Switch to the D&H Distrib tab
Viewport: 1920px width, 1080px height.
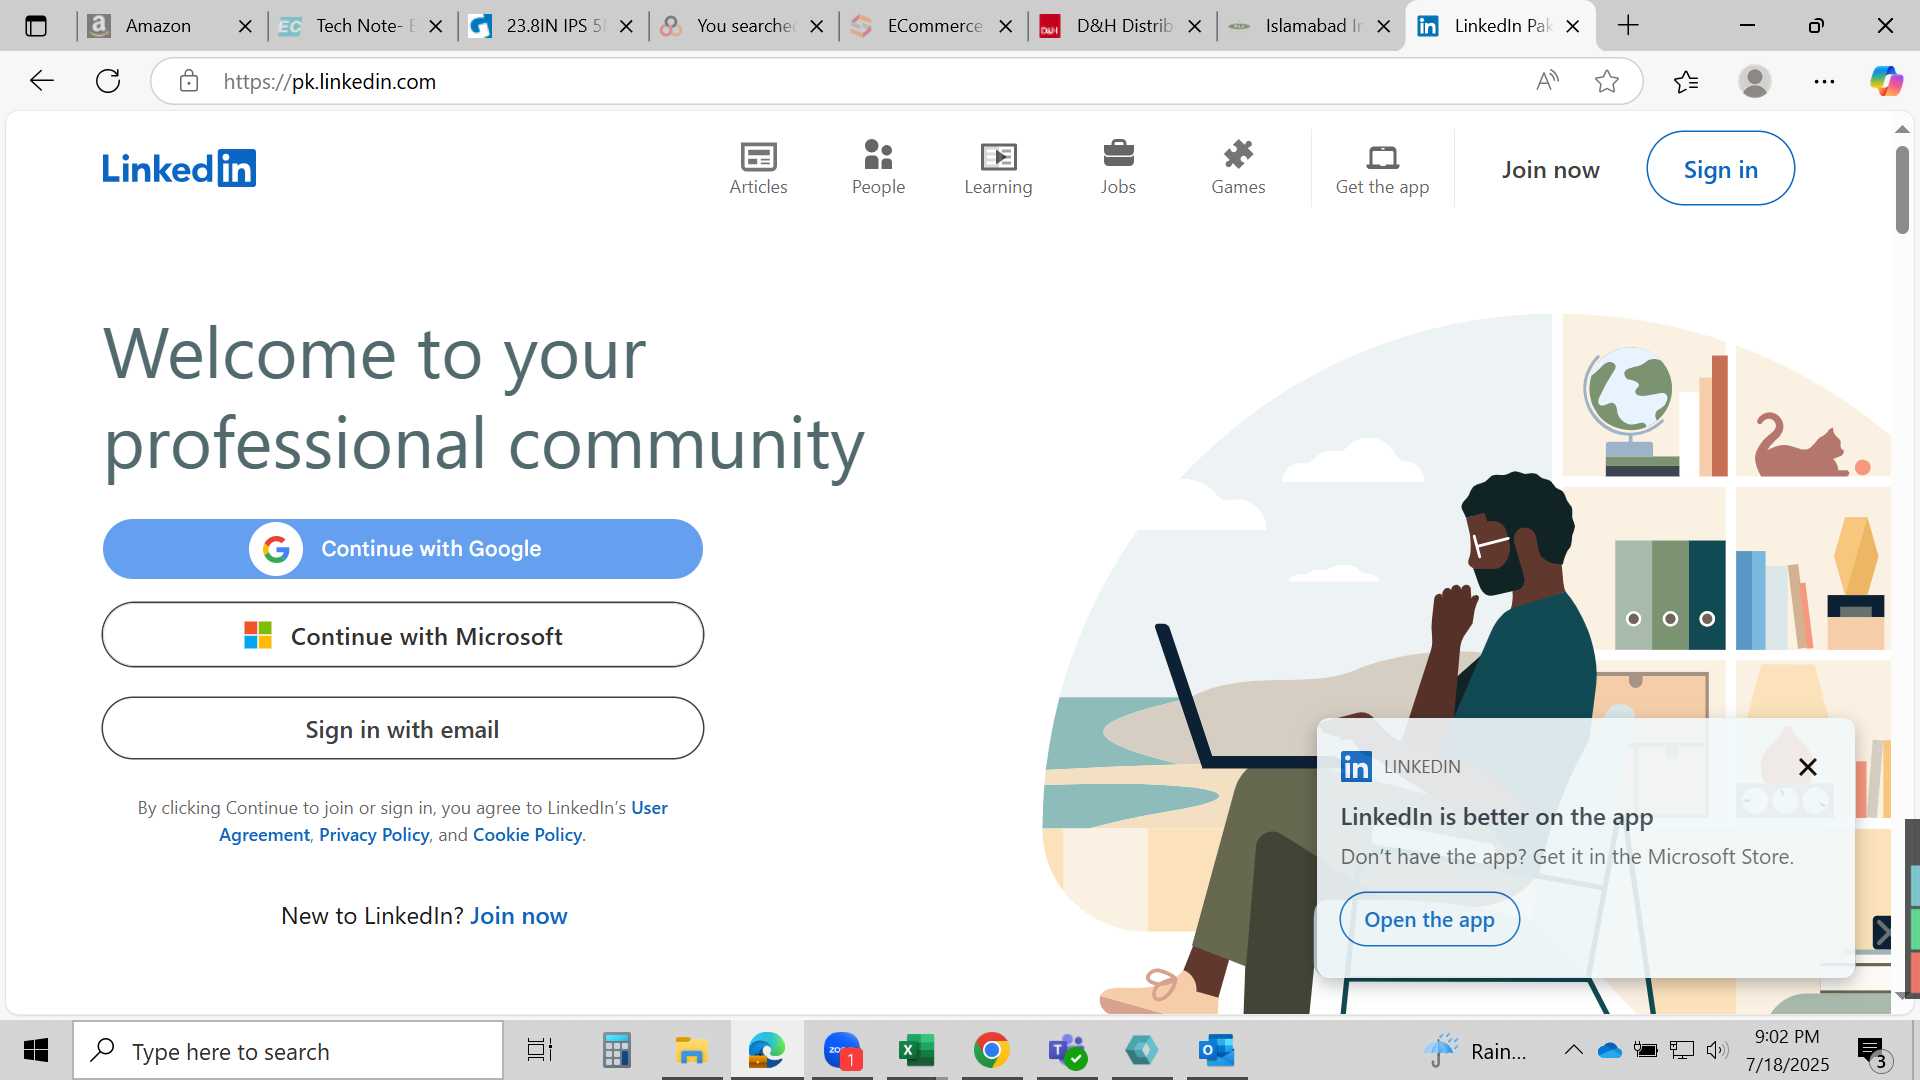tap(1123, 26)
